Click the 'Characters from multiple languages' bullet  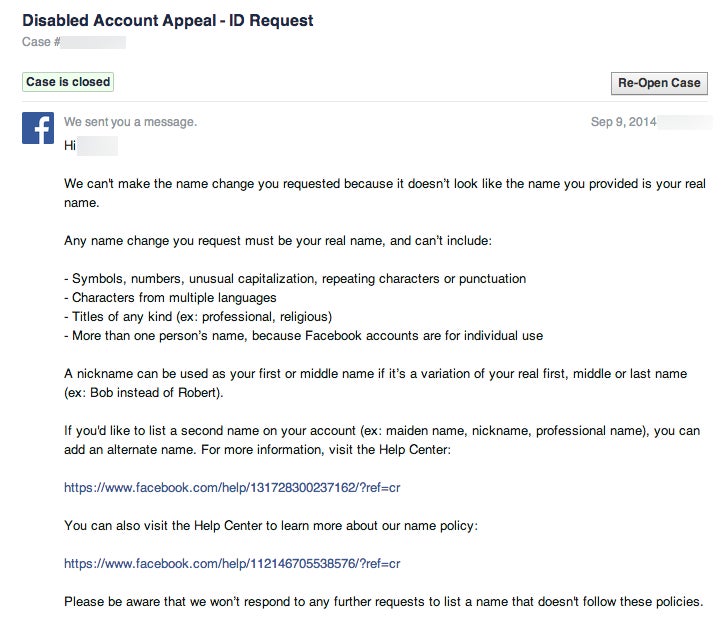click(168, 298)
